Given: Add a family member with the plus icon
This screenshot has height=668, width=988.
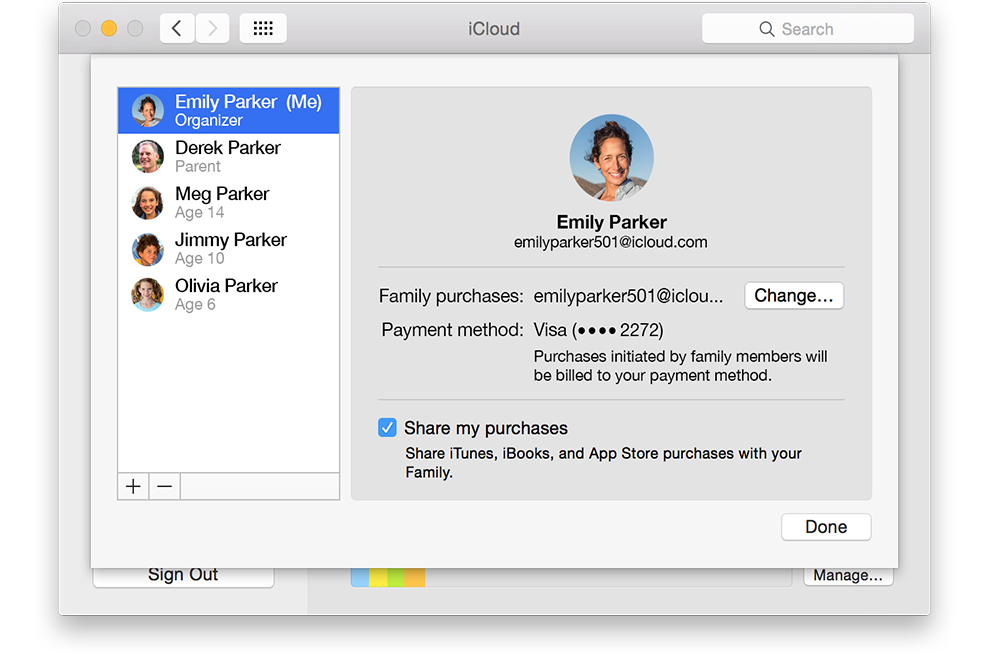Looking at the screenshot, I should tap(133, 486).
